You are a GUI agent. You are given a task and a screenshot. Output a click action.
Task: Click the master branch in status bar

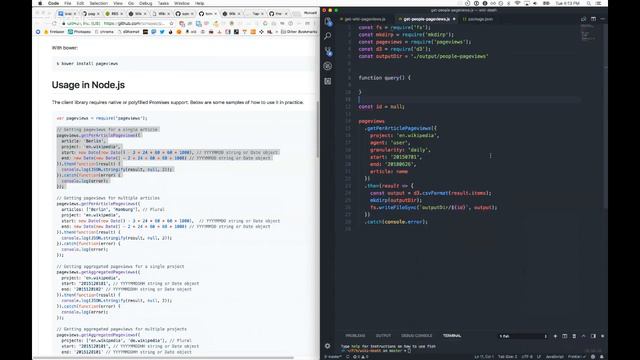333,357
